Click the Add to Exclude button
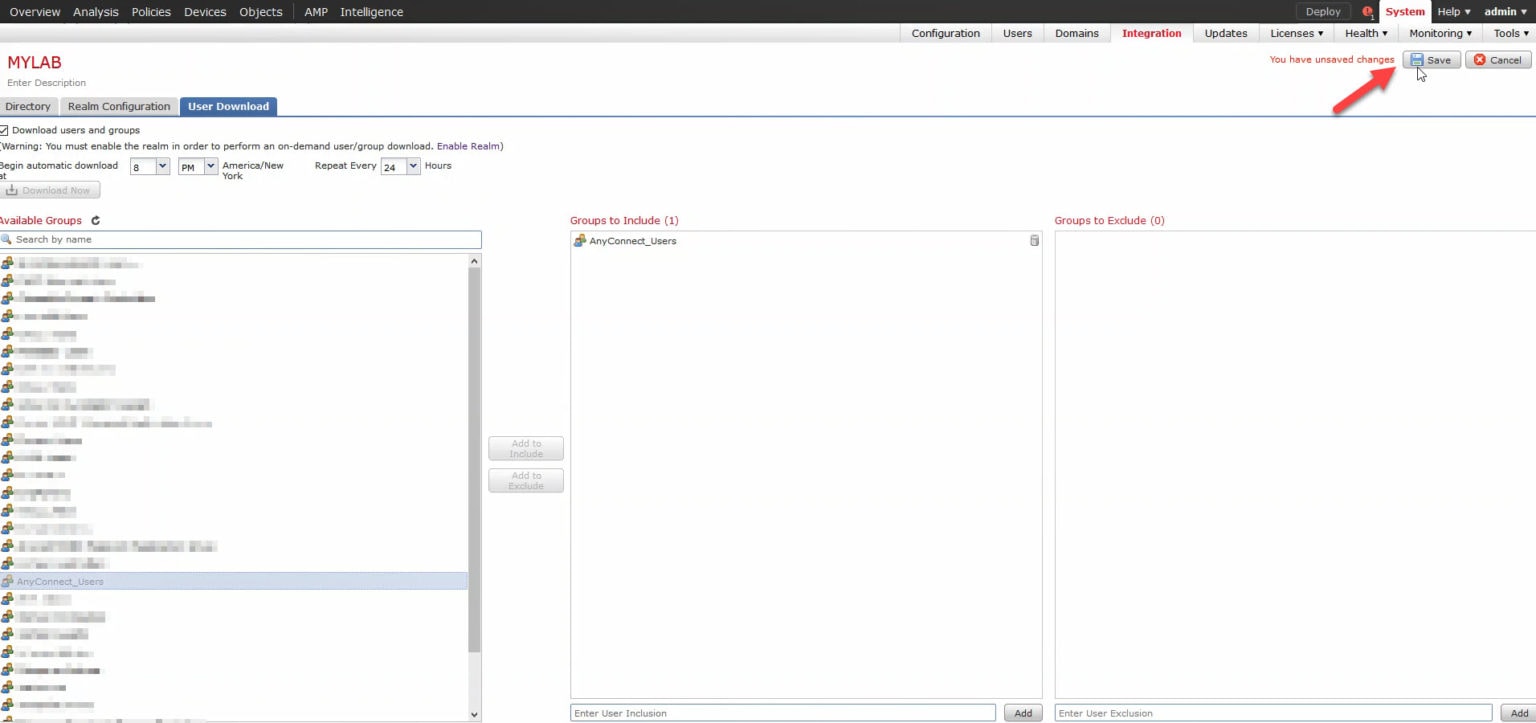 (x=526, y=480)
